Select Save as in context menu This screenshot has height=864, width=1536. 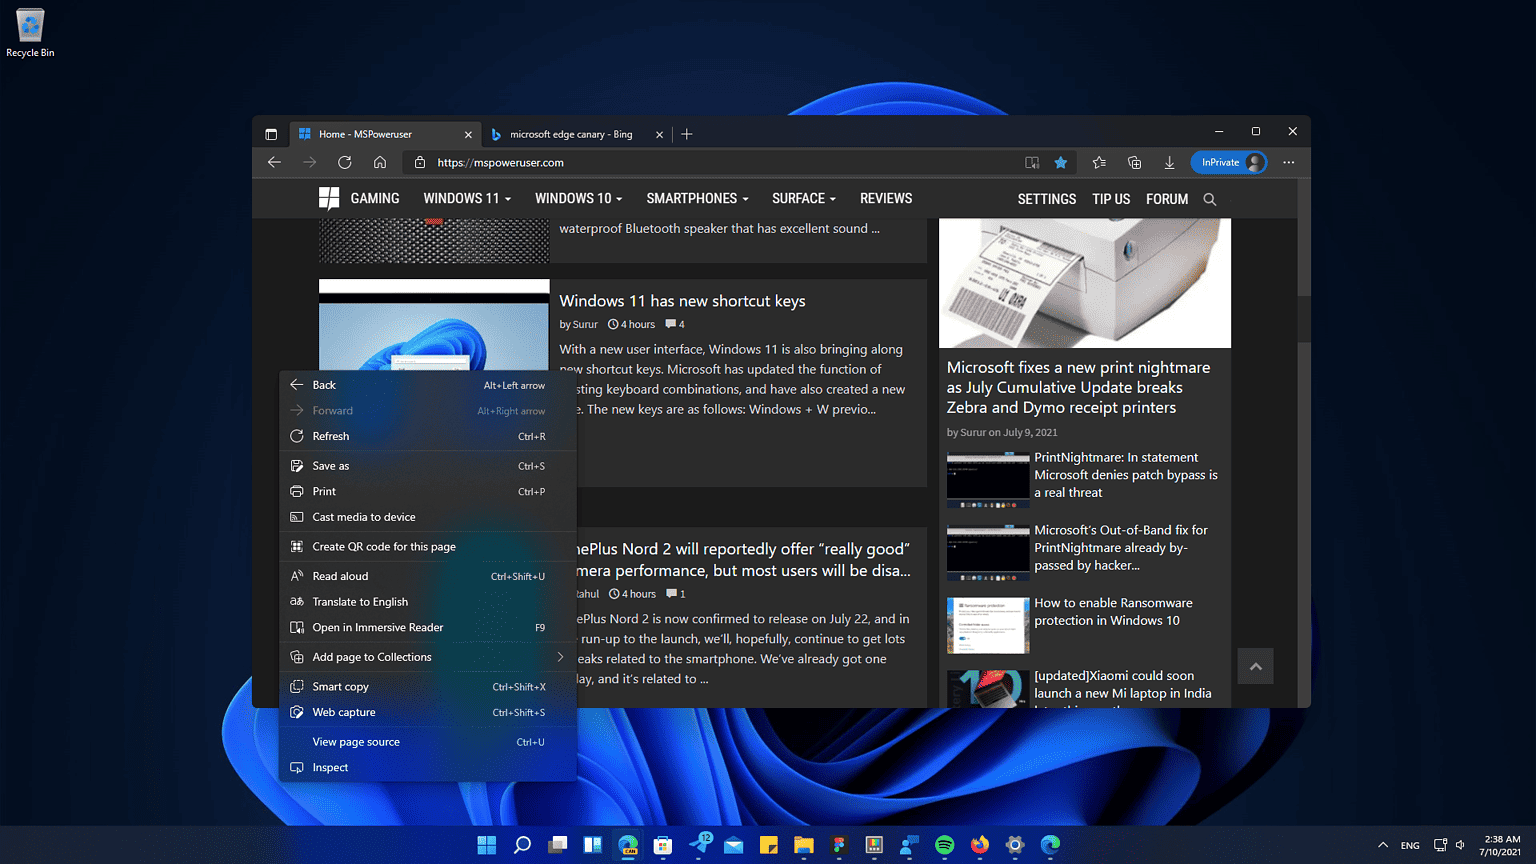coord(428,466)
